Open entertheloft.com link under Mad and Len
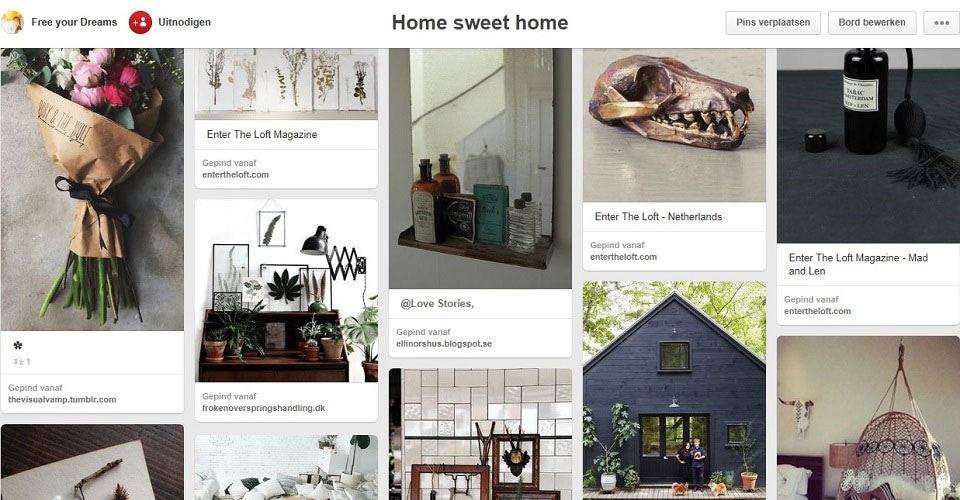Image resolution: width=960 pixels, height=500 pixels. coord(817,311)
